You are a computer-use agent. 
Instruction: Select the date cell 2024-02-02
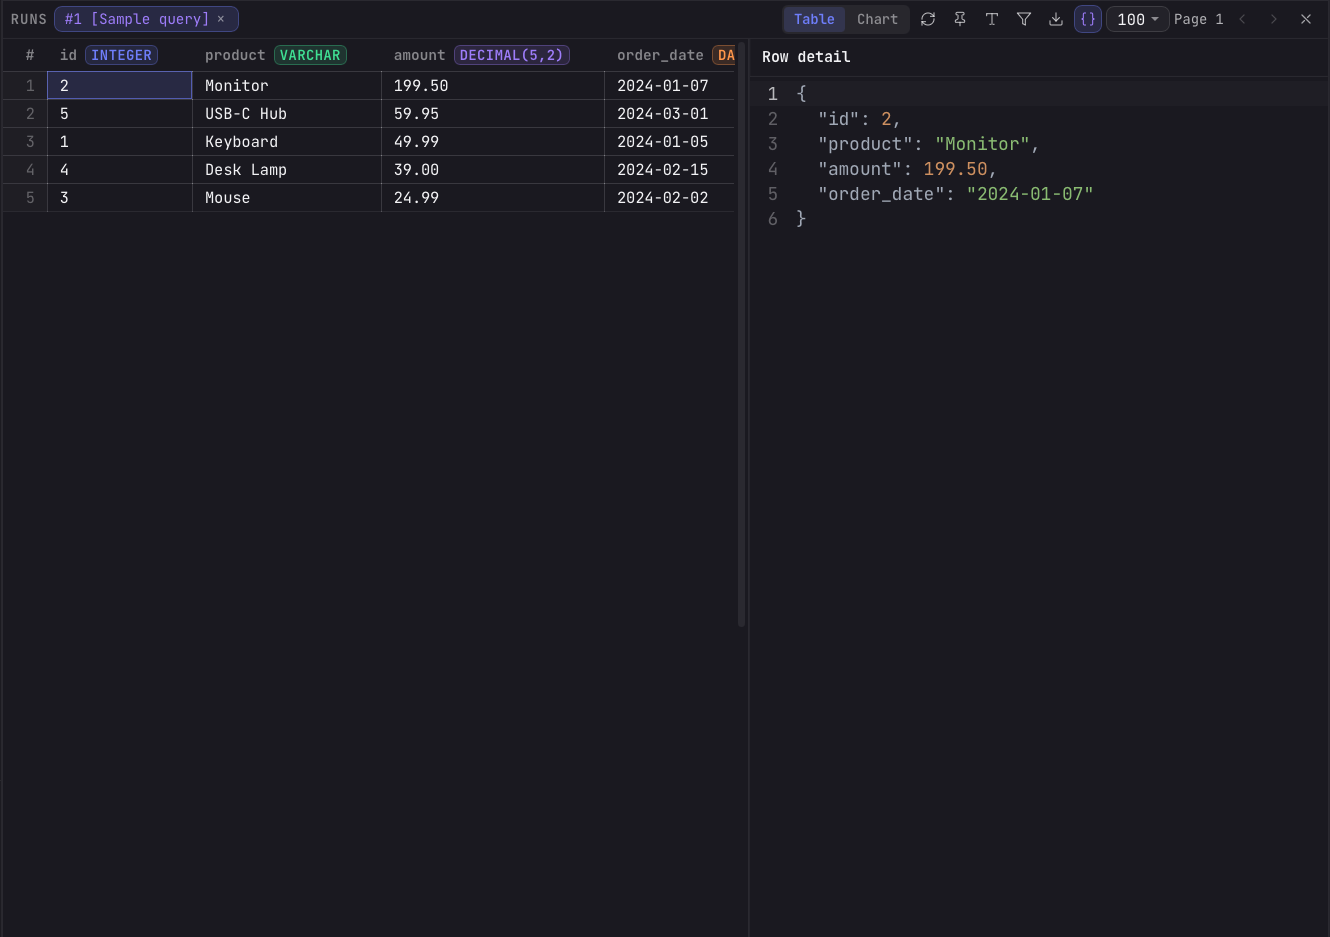670,198
